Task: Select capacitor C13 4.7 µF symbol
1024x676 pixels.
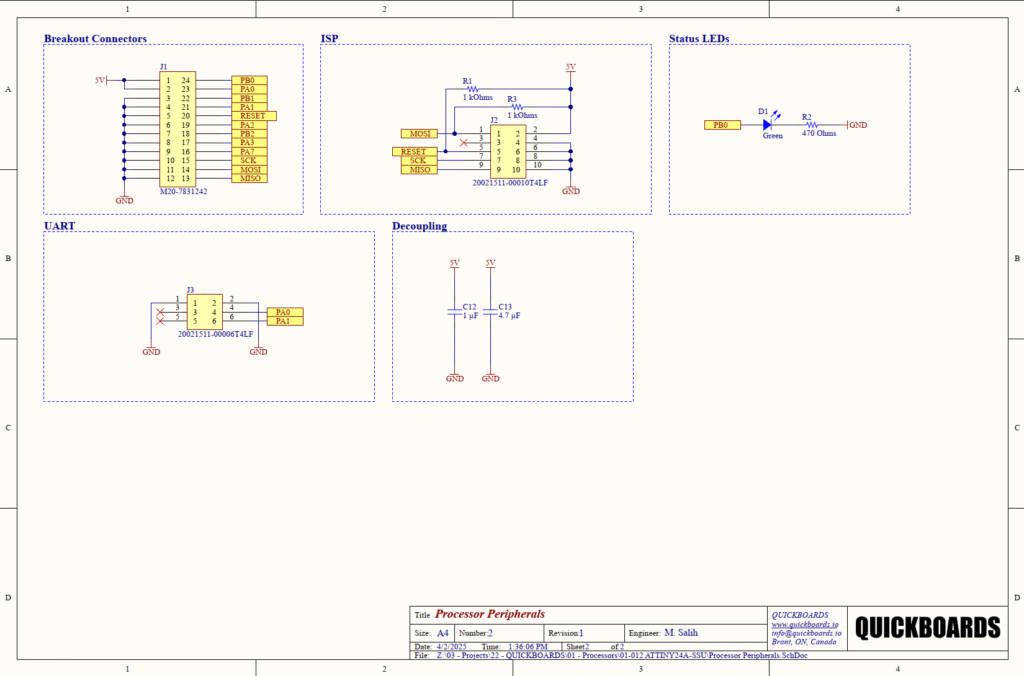Action: (490, 311)
